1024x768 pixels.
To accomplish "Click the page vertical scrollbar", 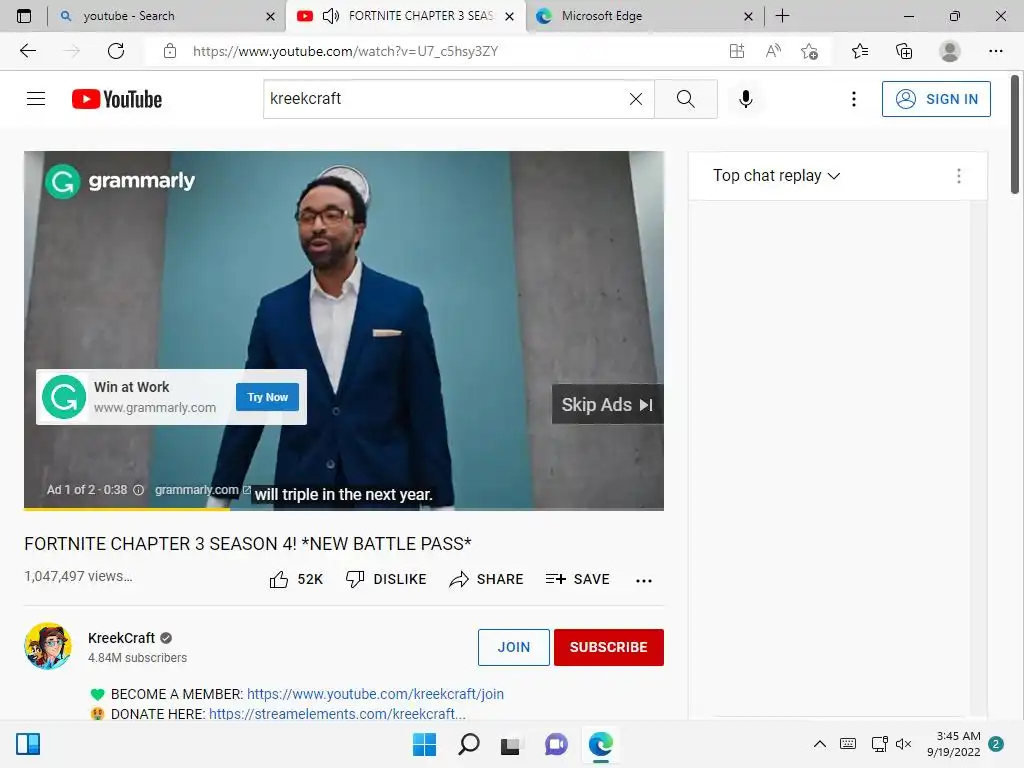I will pos(1015,135).
